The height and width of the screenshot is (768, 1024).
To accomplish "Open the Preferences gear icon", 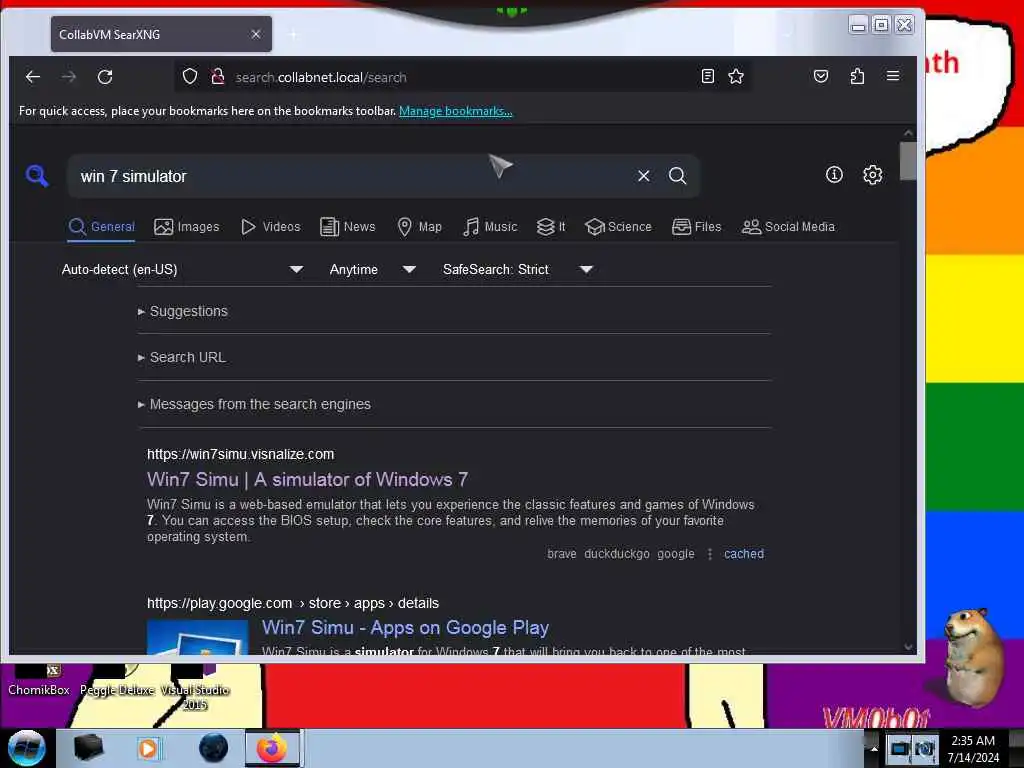I will pos(872,174).
